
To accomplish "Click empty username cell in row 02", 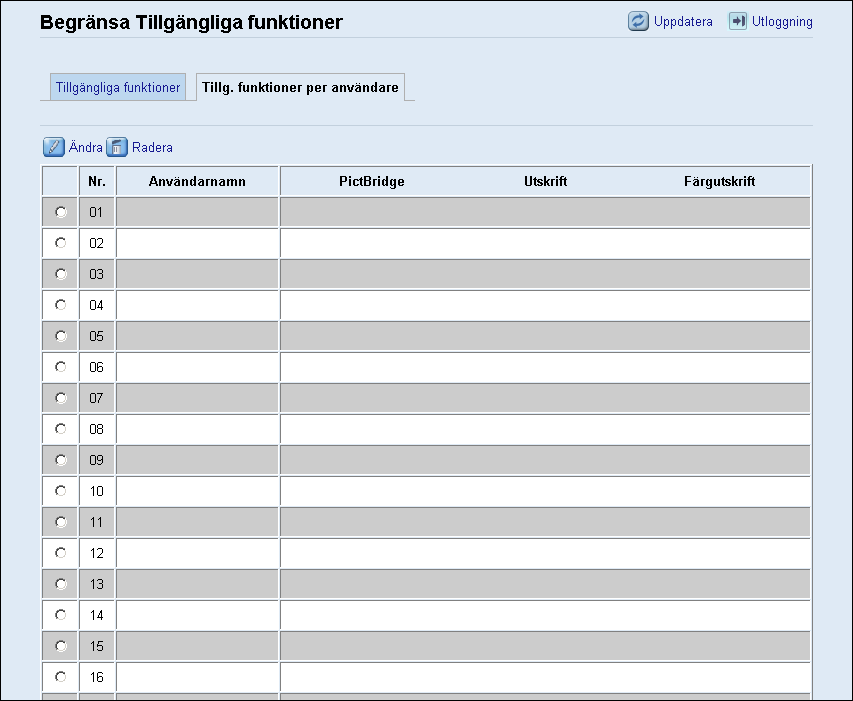I will (x=197, y=243).
